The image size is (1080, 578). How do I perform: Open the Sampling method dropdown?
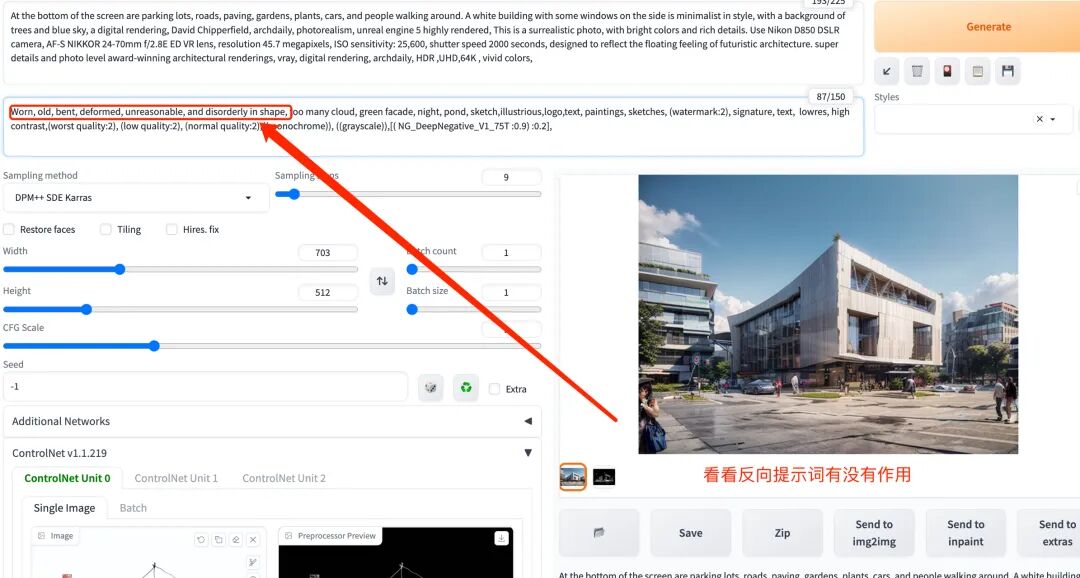pyautogui.click(x=136, y=198)
